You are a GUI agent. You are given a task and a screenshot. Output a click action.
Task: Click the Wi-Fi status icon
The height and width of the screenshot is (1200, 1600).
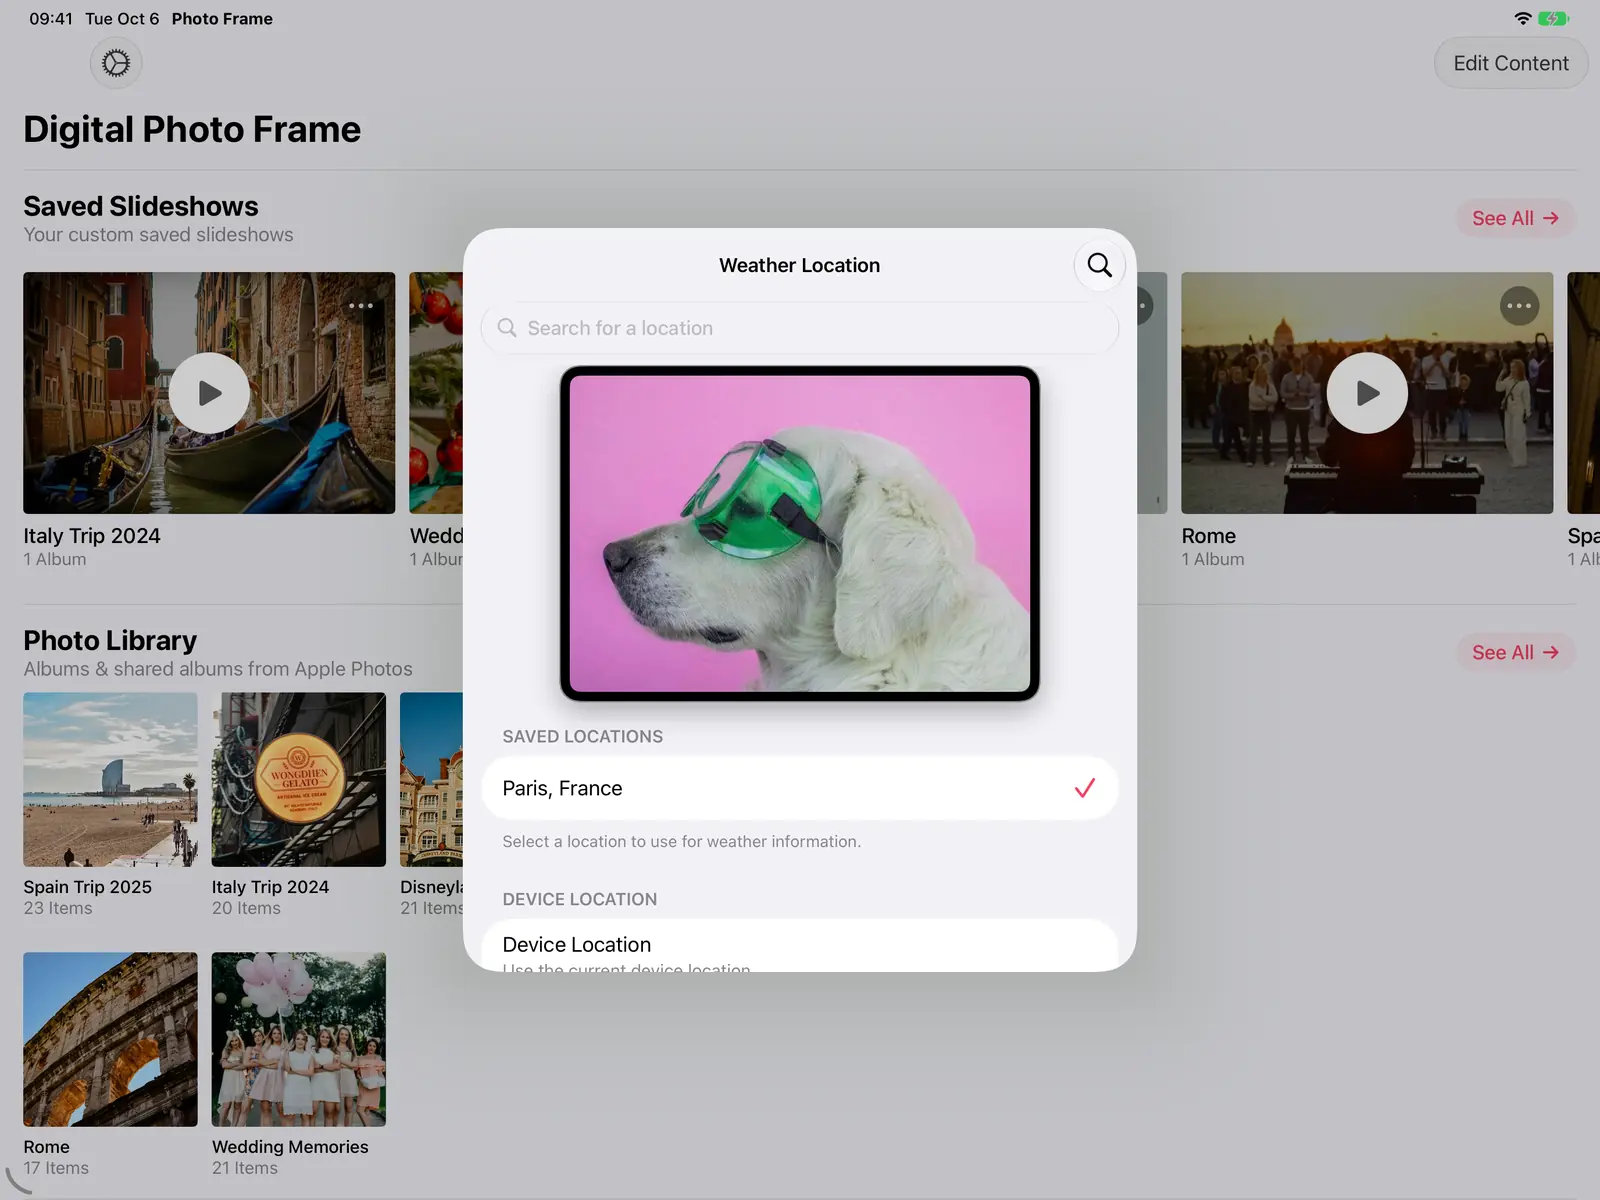coord(1522,19)
